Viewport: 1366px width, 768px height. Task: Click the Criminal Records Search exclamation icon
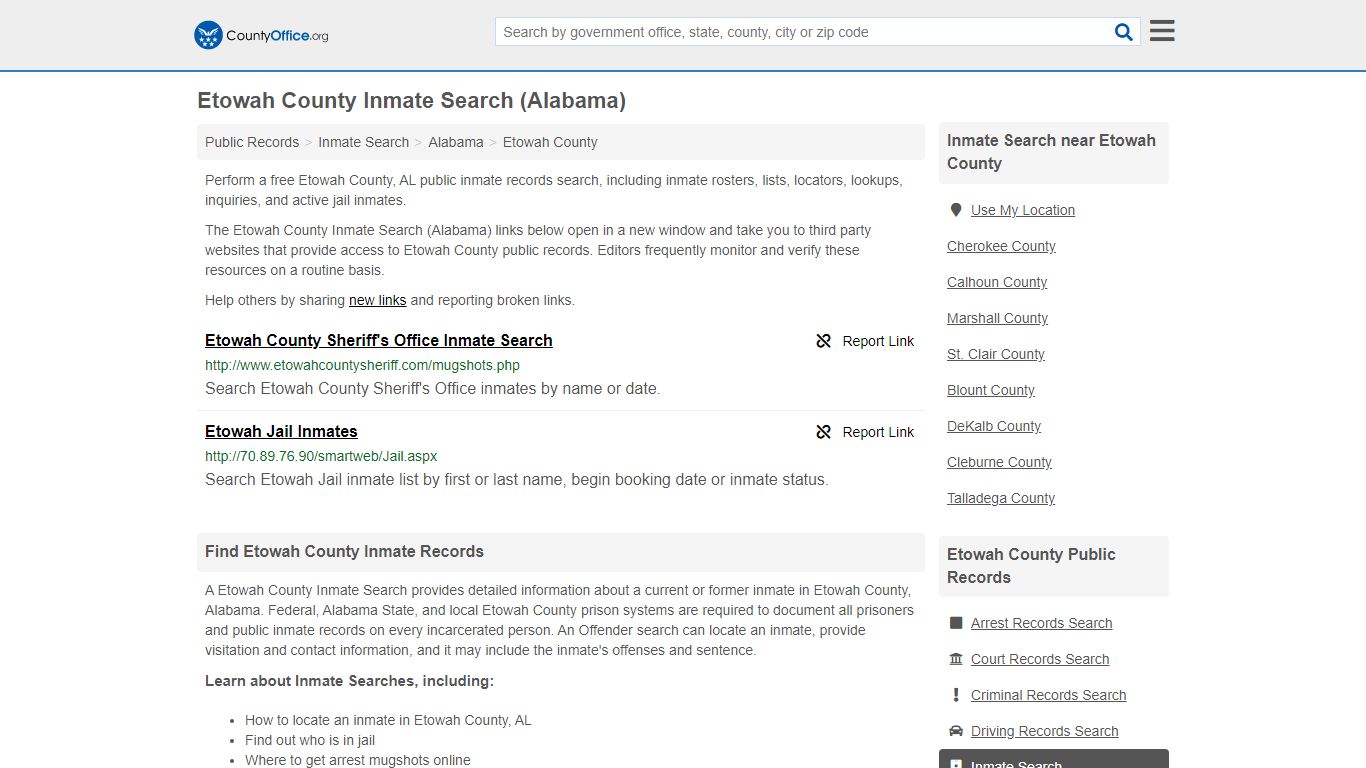click(x=956, y=695)
